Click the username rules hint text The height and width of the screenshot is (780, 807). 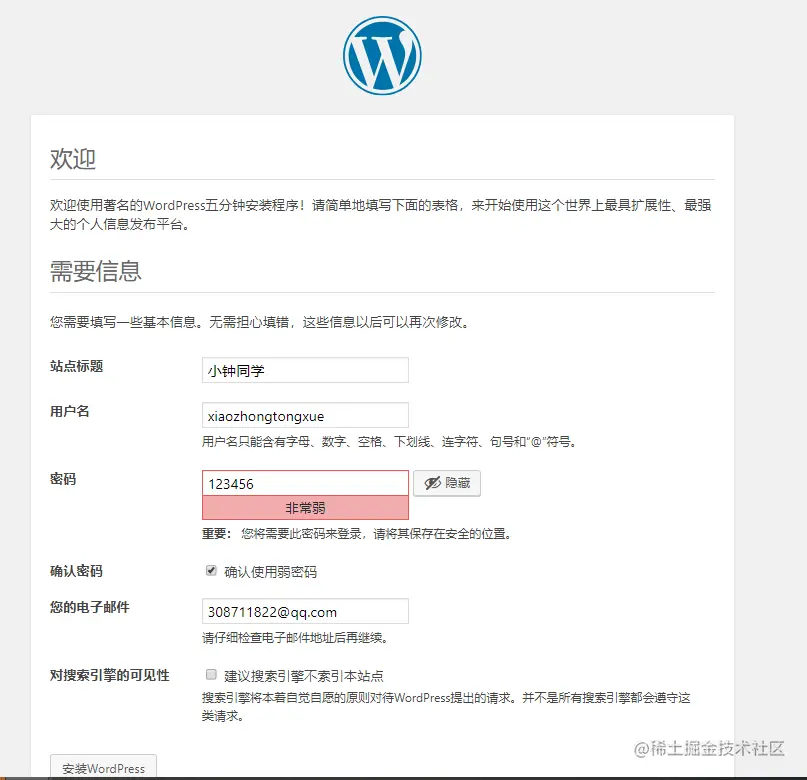coord(389,441)
